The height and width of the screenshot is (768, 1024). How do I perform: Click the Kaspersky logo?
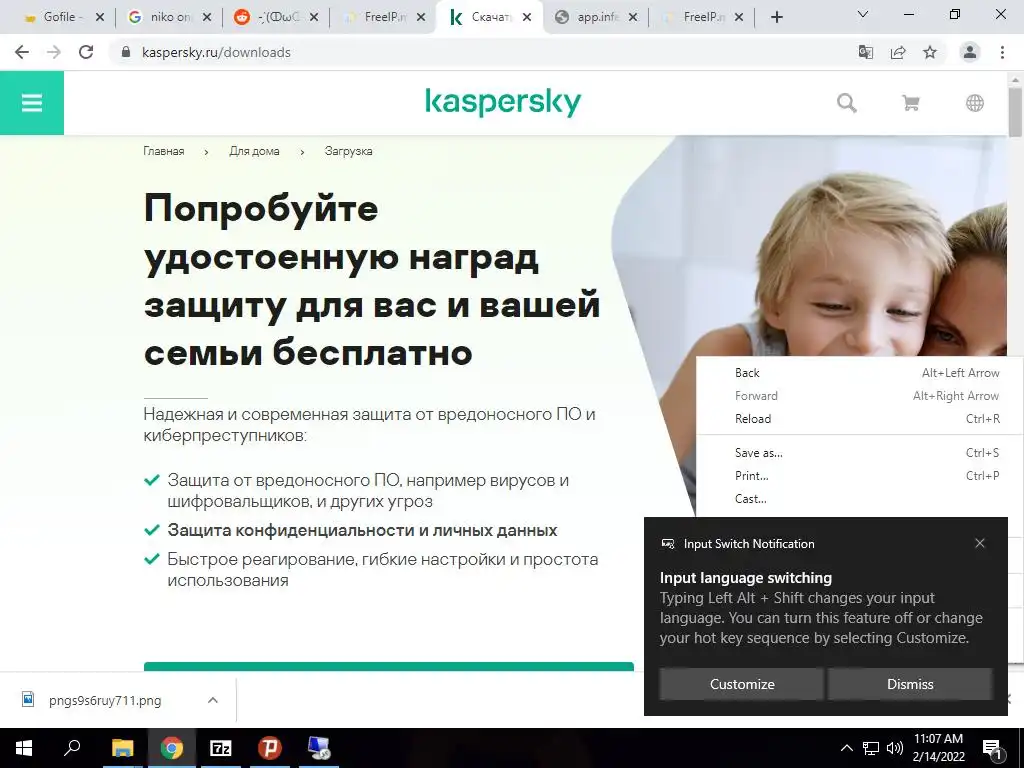click(503, 103)
